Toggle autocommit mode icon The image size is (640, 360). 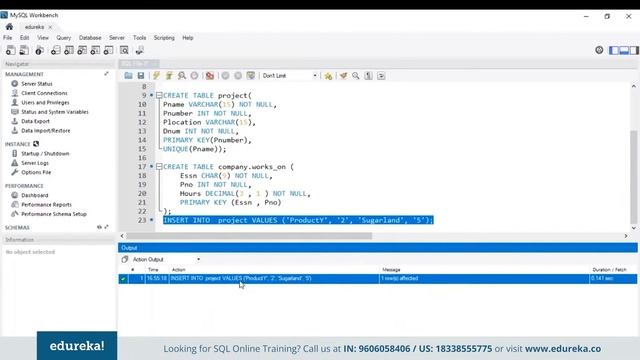click(x=251, y=76)
